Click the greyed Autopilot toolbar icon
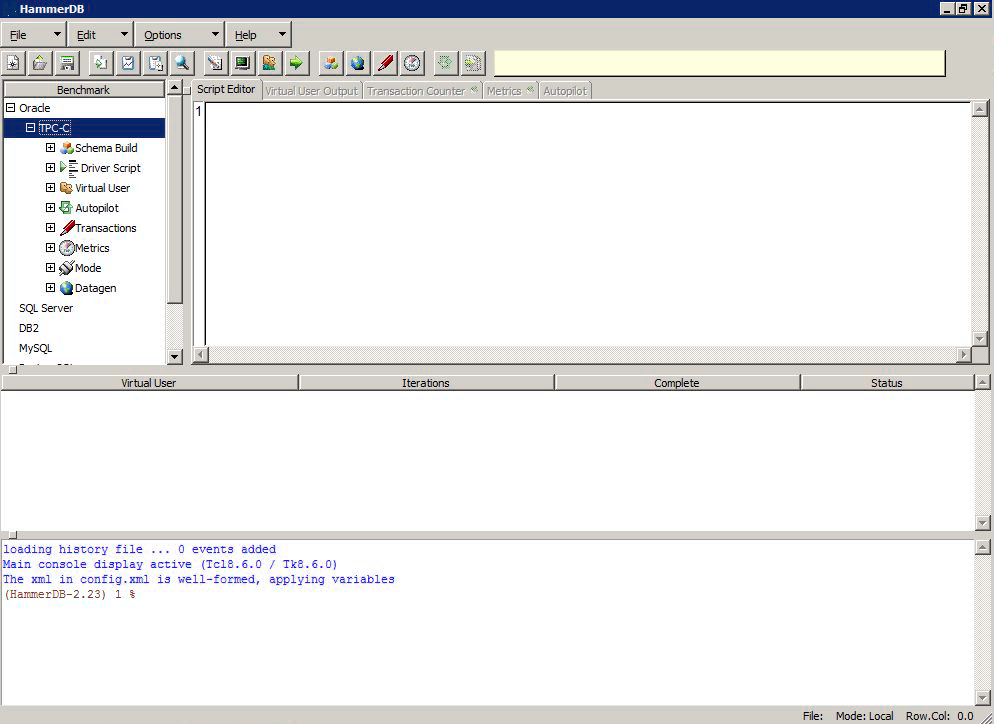 click(446, 63)
